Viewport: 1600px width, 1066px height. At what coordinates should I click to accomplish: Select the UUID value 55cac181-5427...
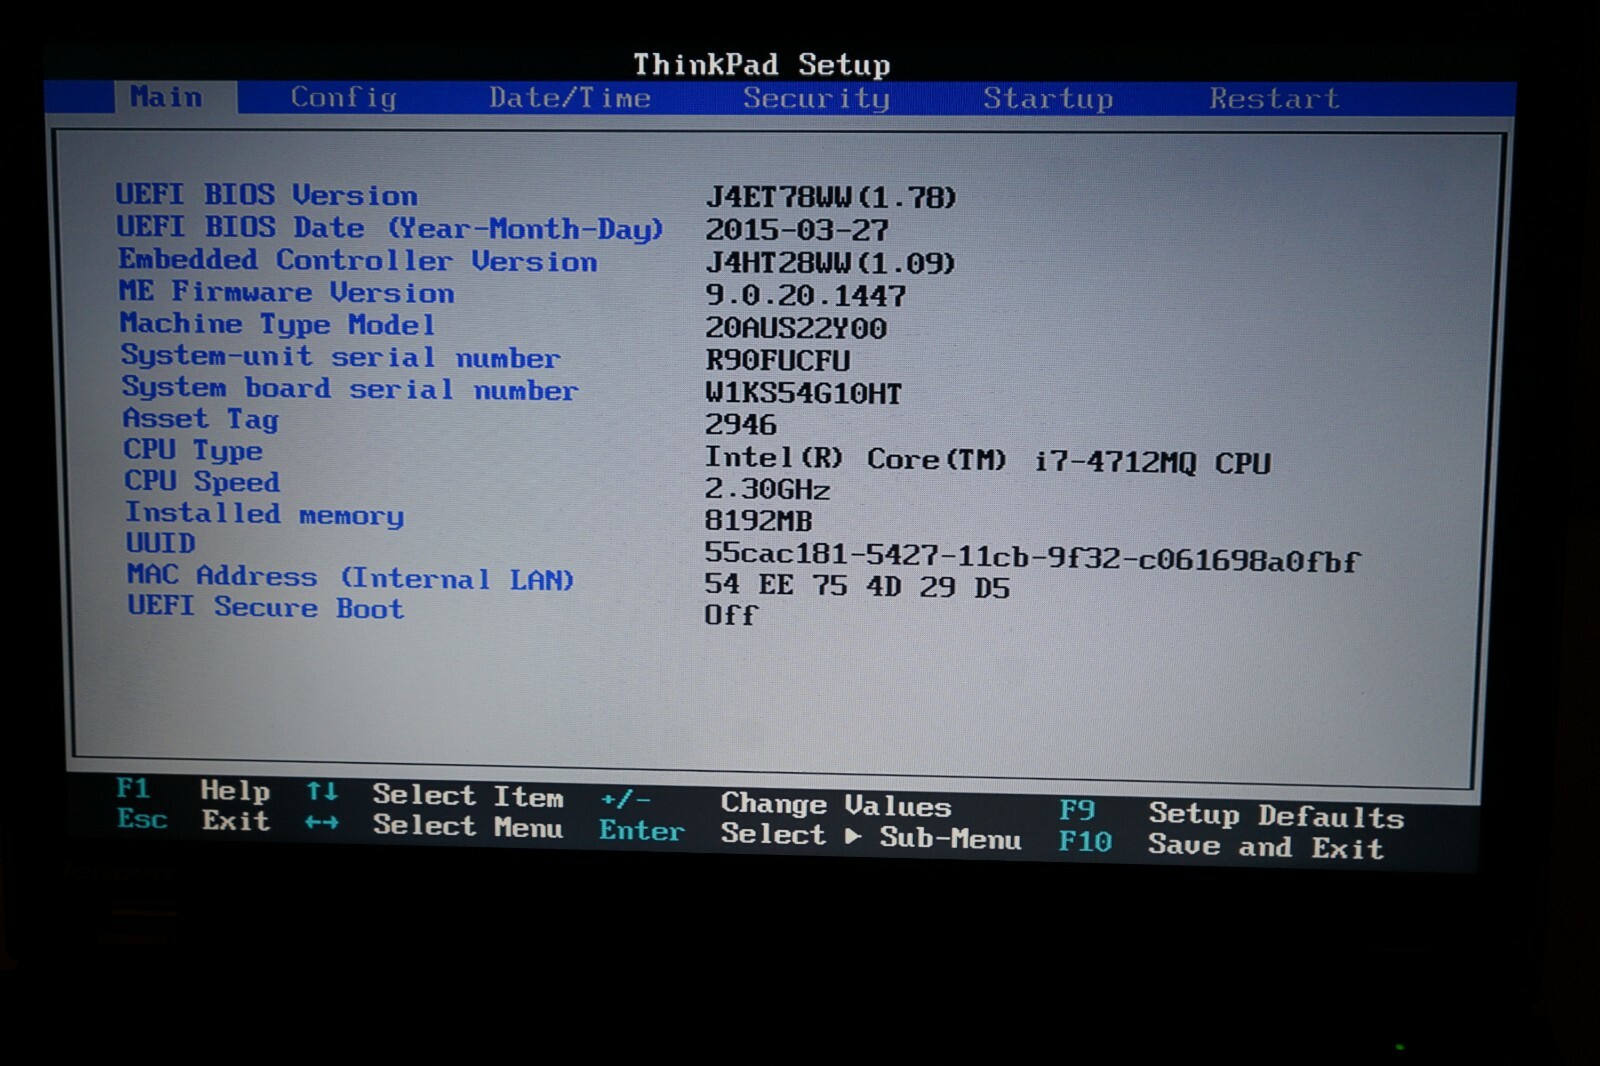click(x=1032, y=556)
